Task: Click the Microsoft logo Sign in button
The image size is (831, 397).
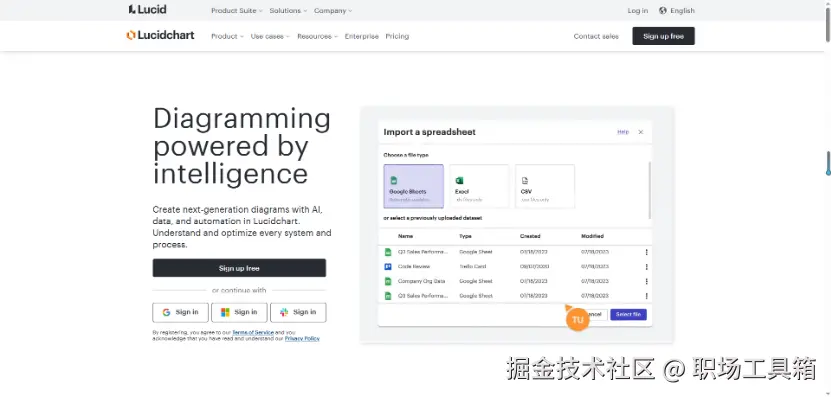Action: click(239, 312)
